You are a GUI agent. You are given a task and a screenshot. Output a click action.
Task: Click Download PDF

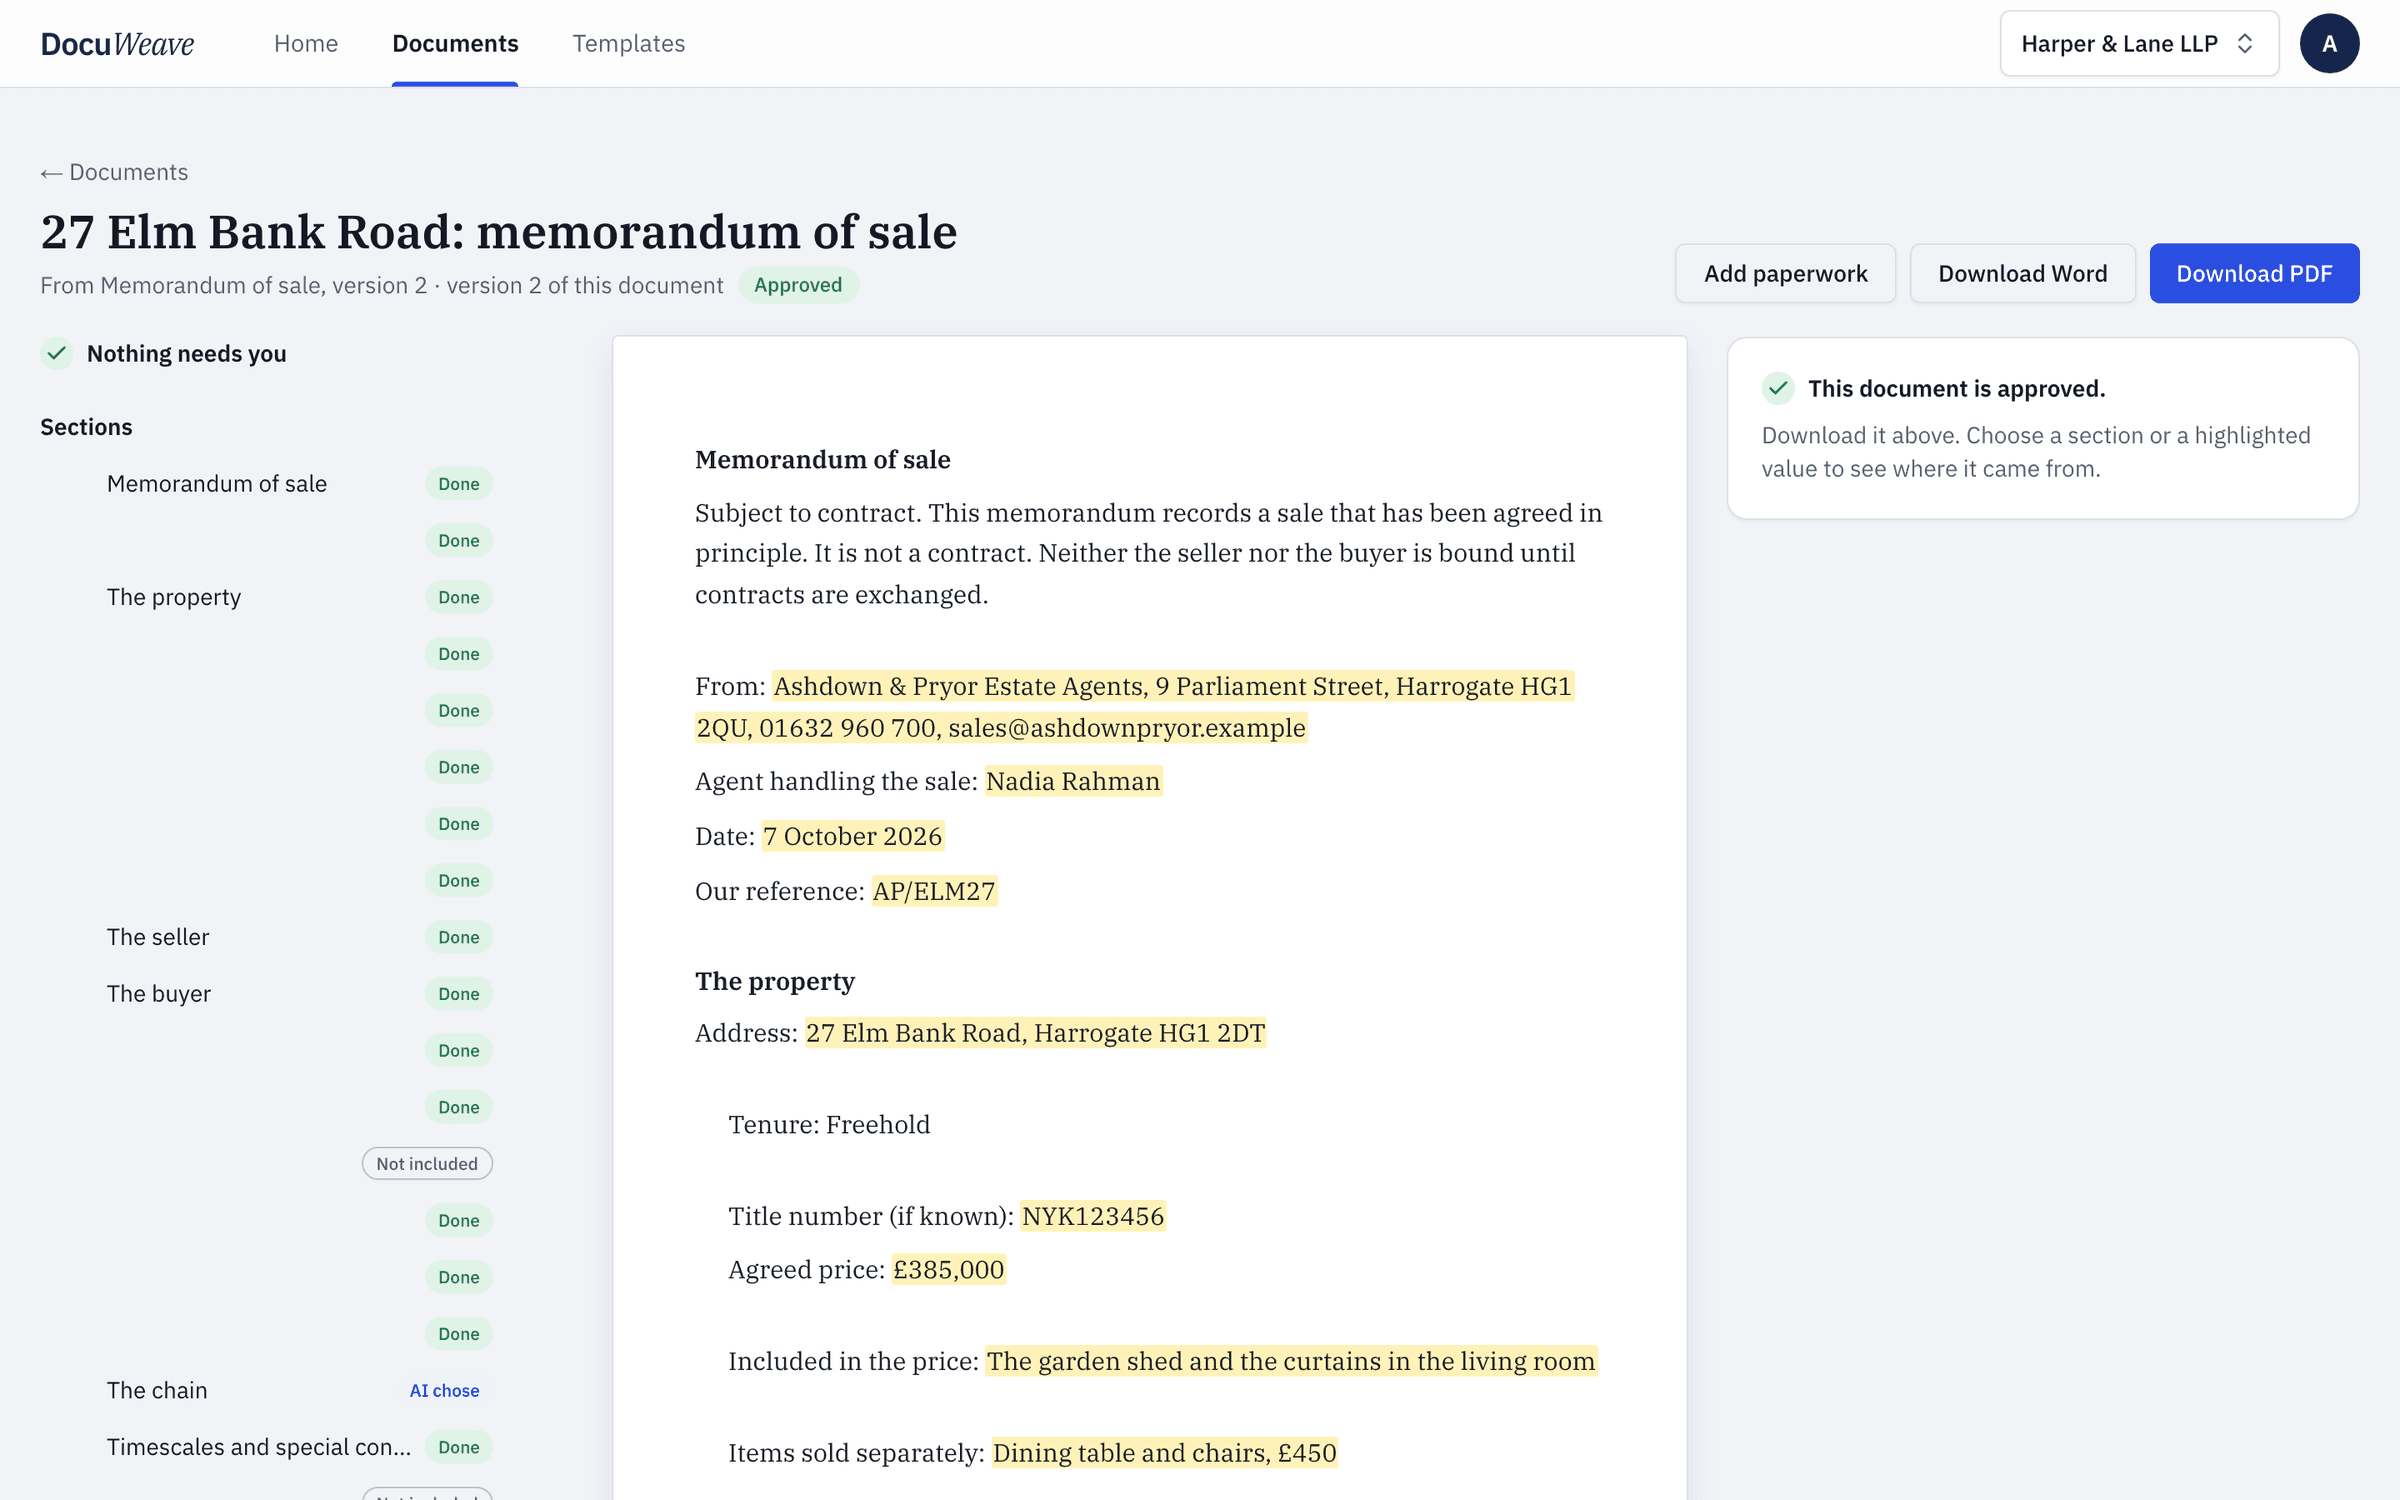point(2254,273)
